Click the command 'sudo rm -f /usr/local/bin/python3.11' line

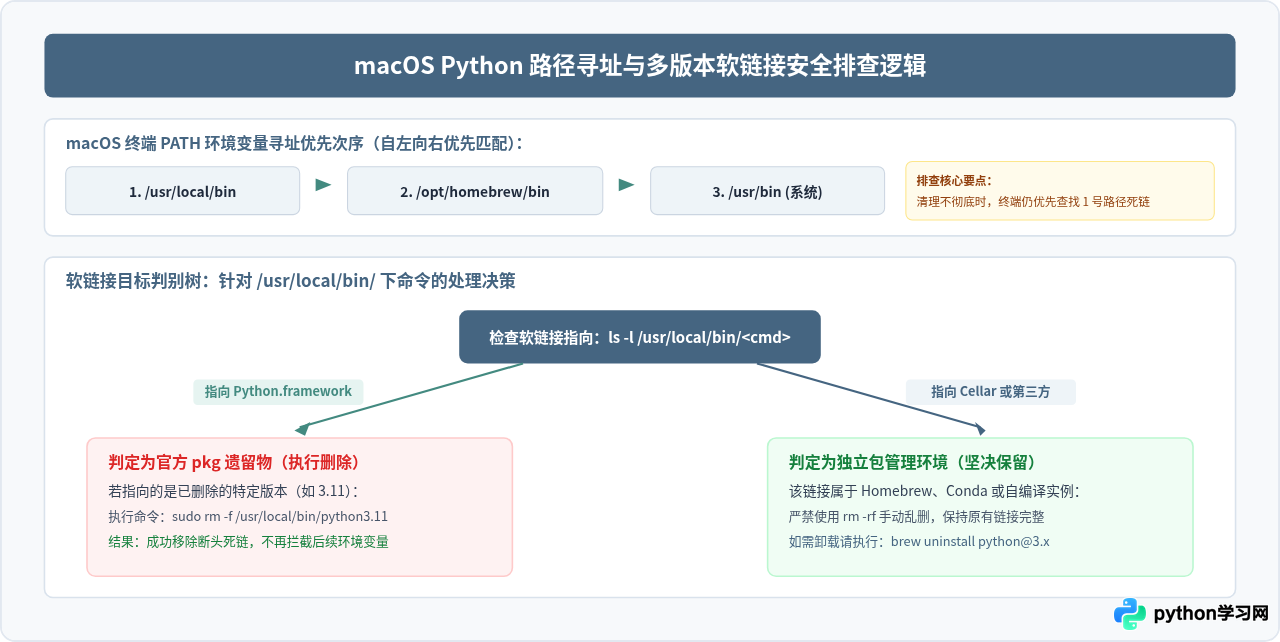point(248,517)
